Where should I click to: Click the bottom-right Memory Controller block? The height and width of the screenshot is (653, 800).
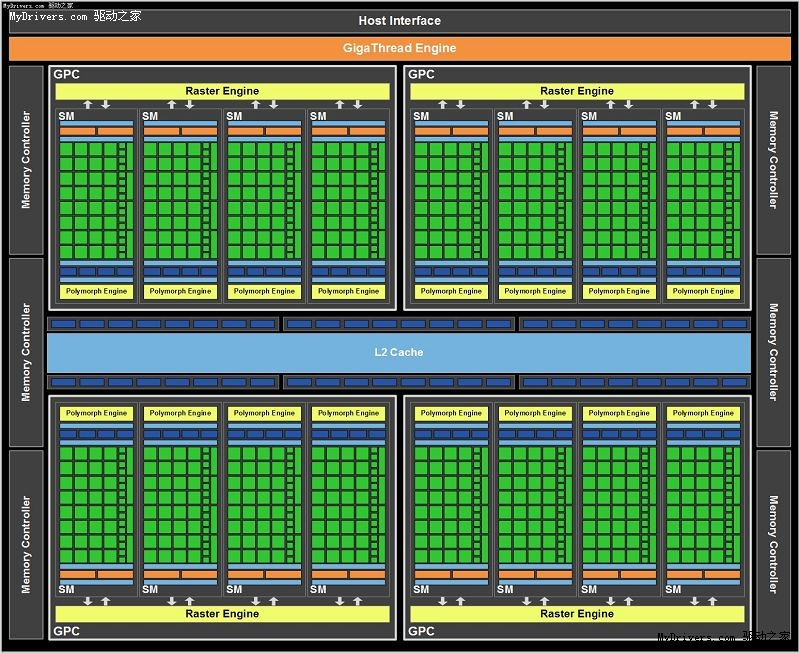[x=773, y=544]
